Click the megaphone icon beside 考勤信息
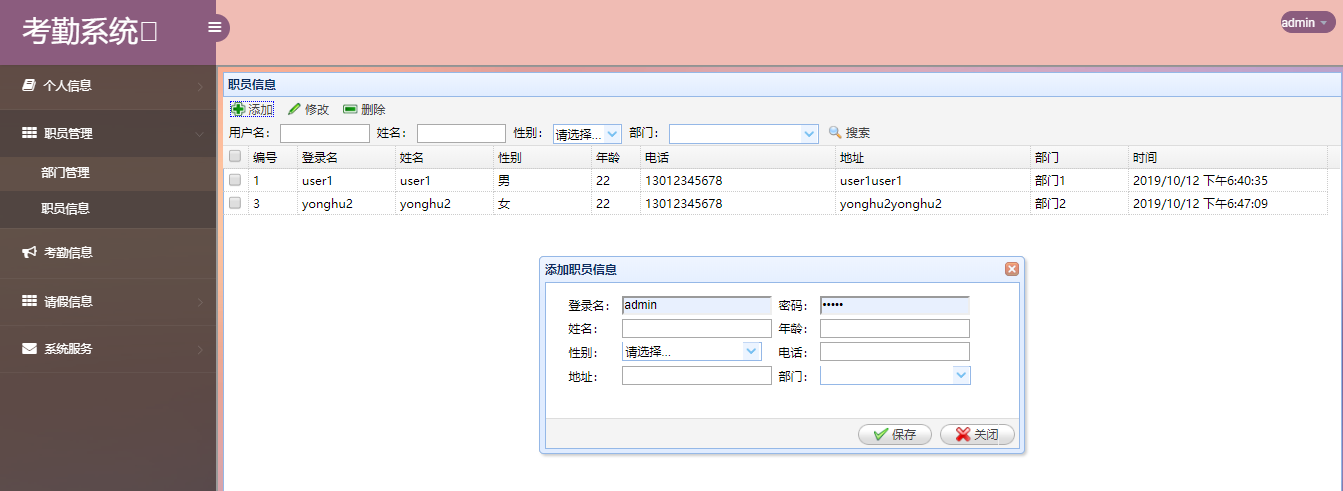This screenshot has height=491, width=1343. pyautogui.click(x=29, y=253)
